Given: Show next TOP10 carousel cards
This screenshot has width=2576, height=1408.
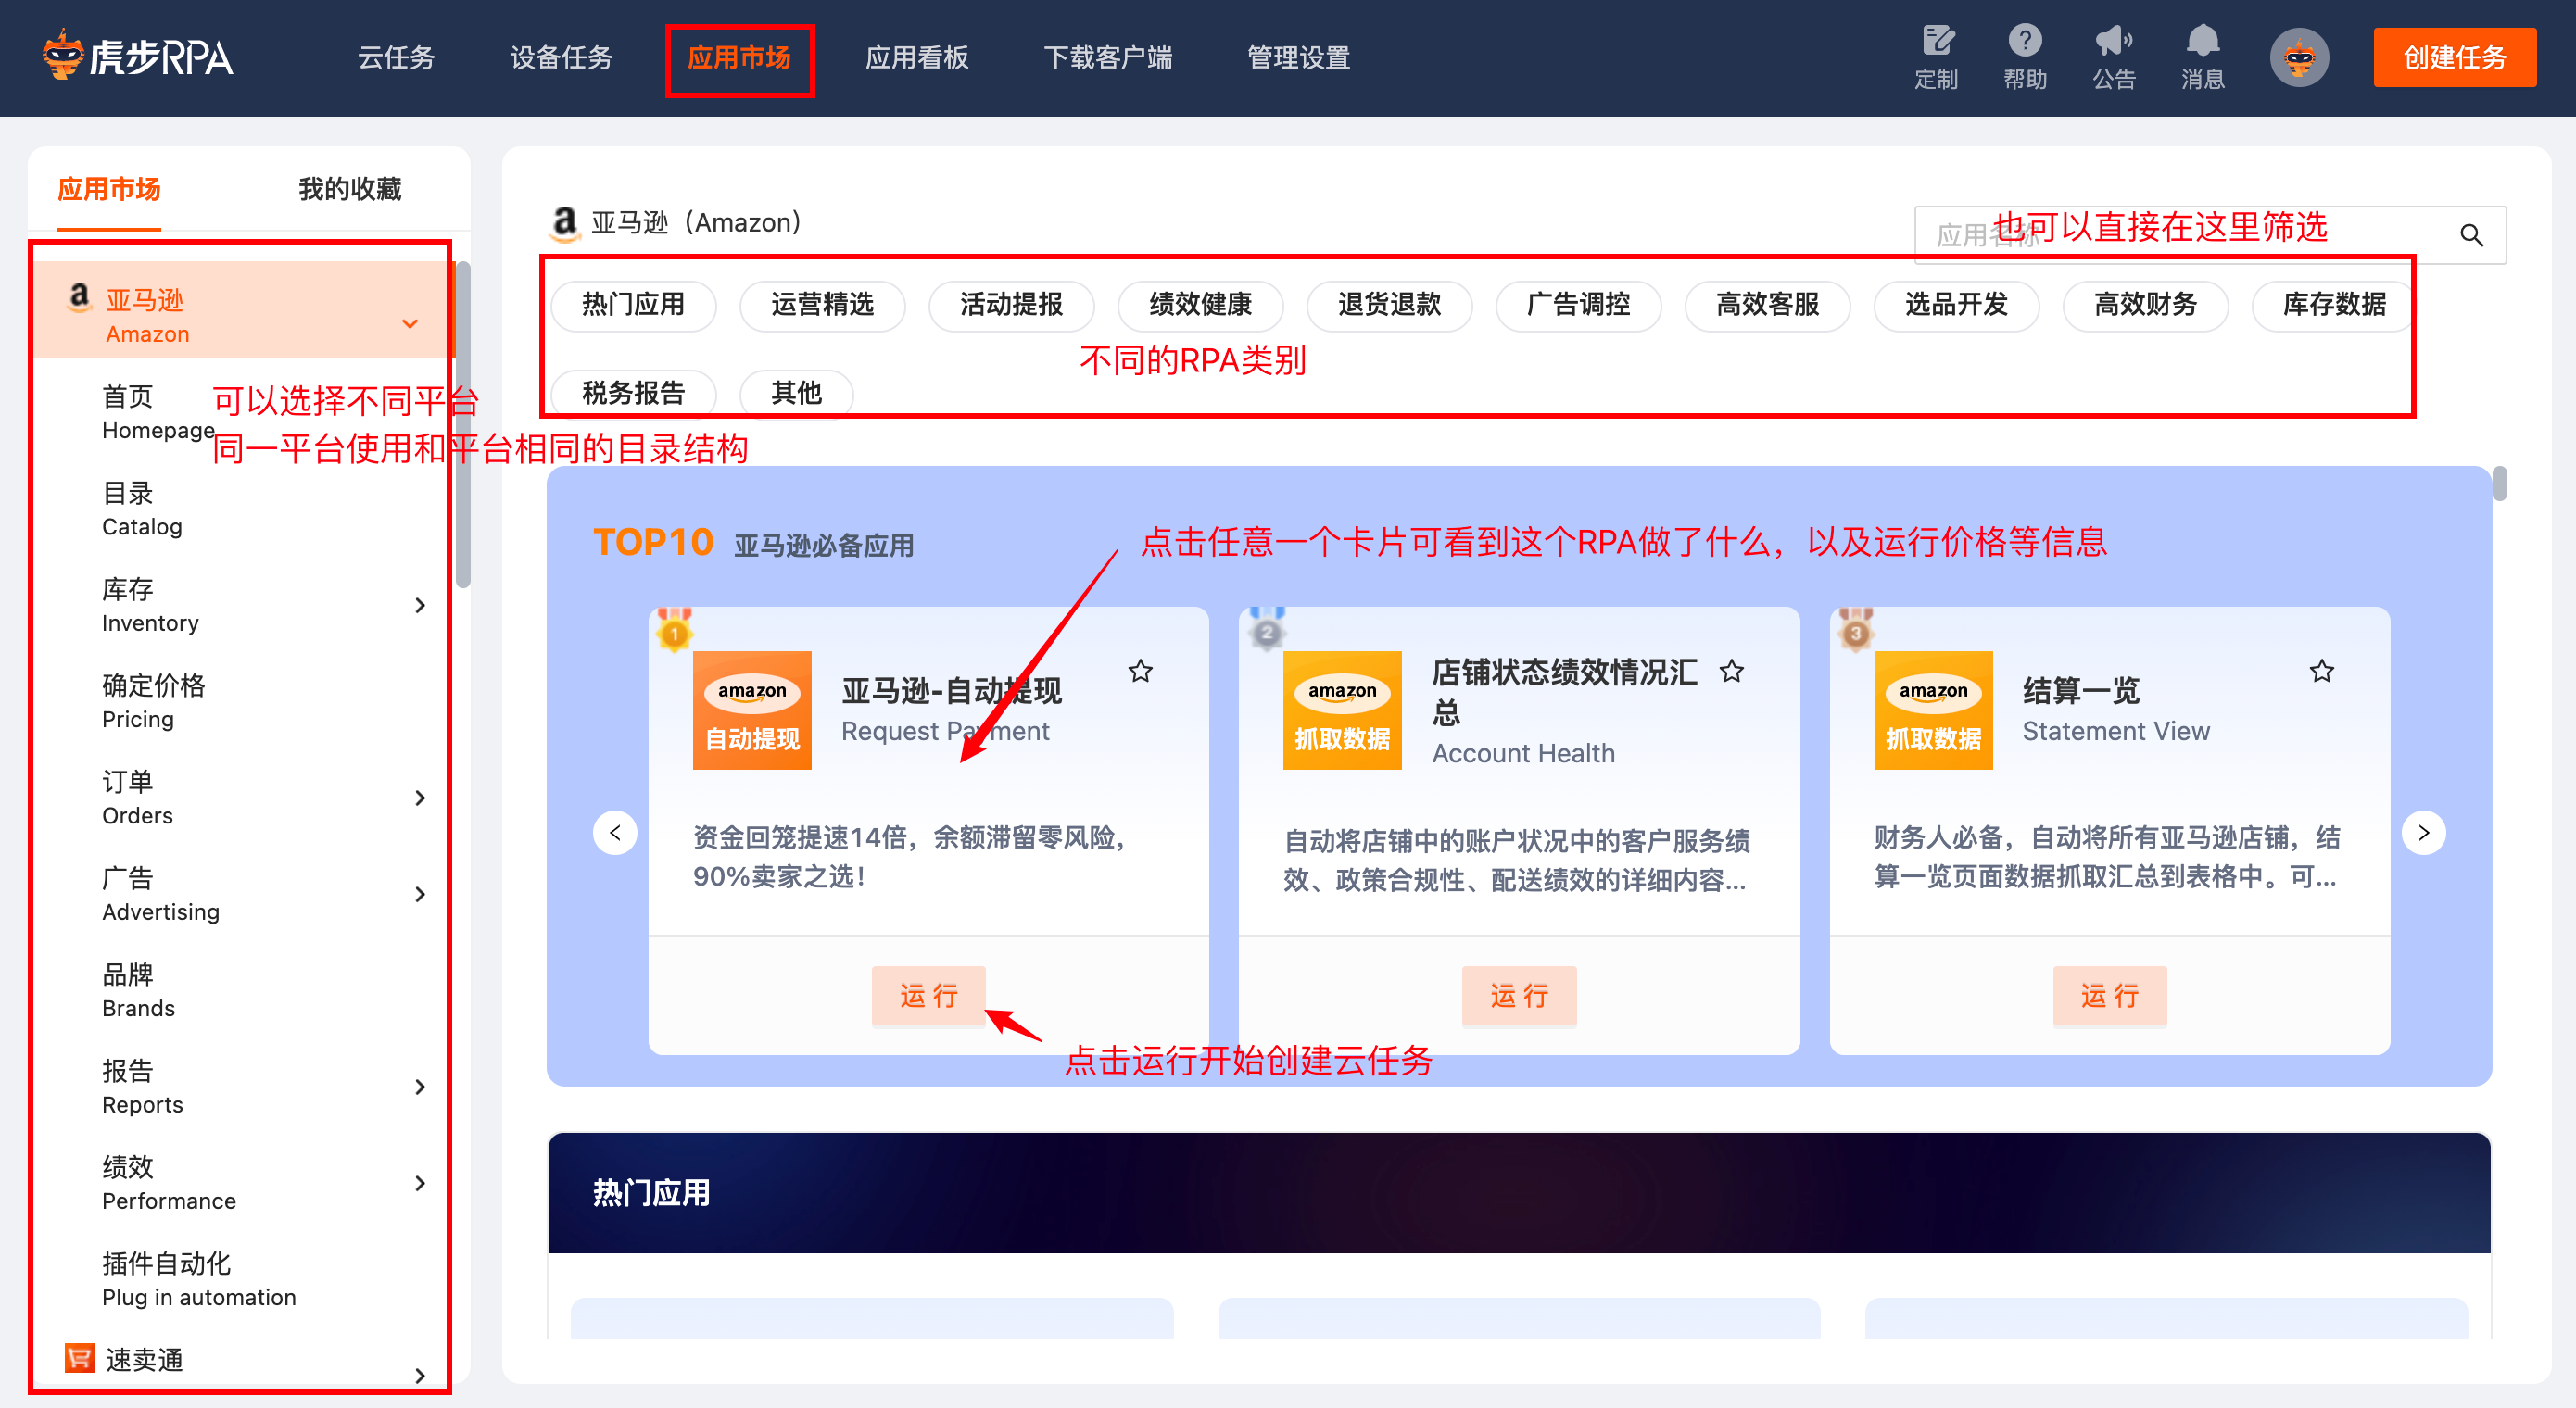Looking at the screenshot, I should [x=2424, y=832].
